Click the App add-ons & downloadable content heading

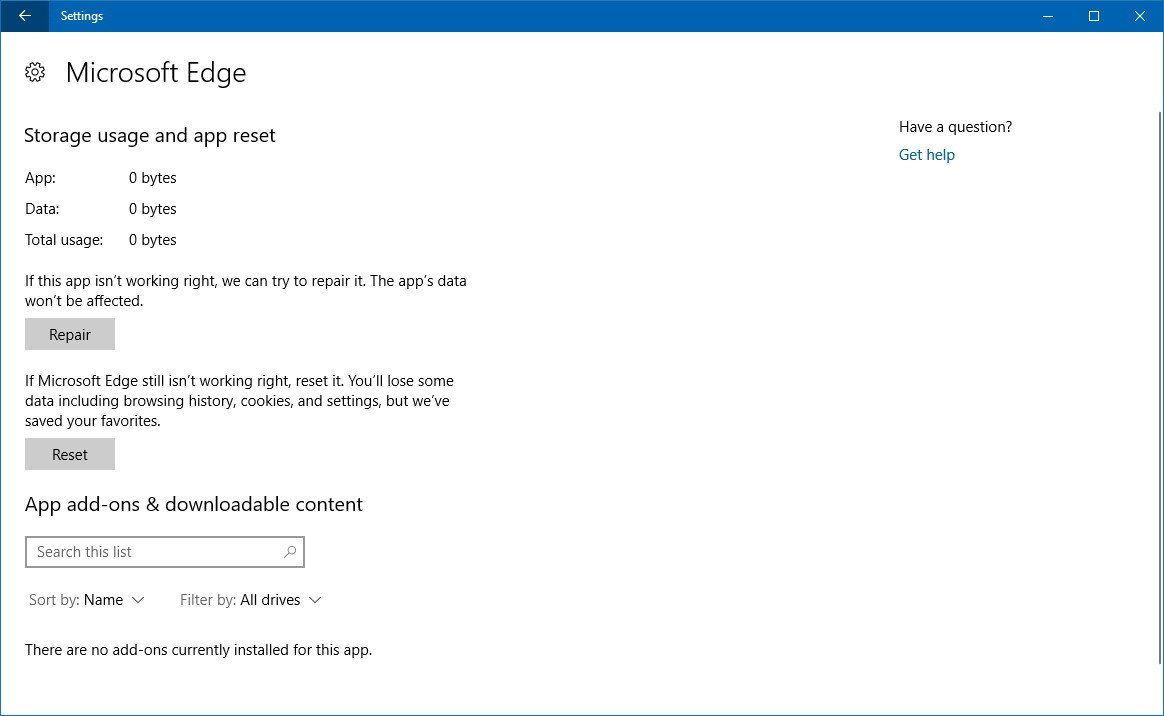point(193,504)
